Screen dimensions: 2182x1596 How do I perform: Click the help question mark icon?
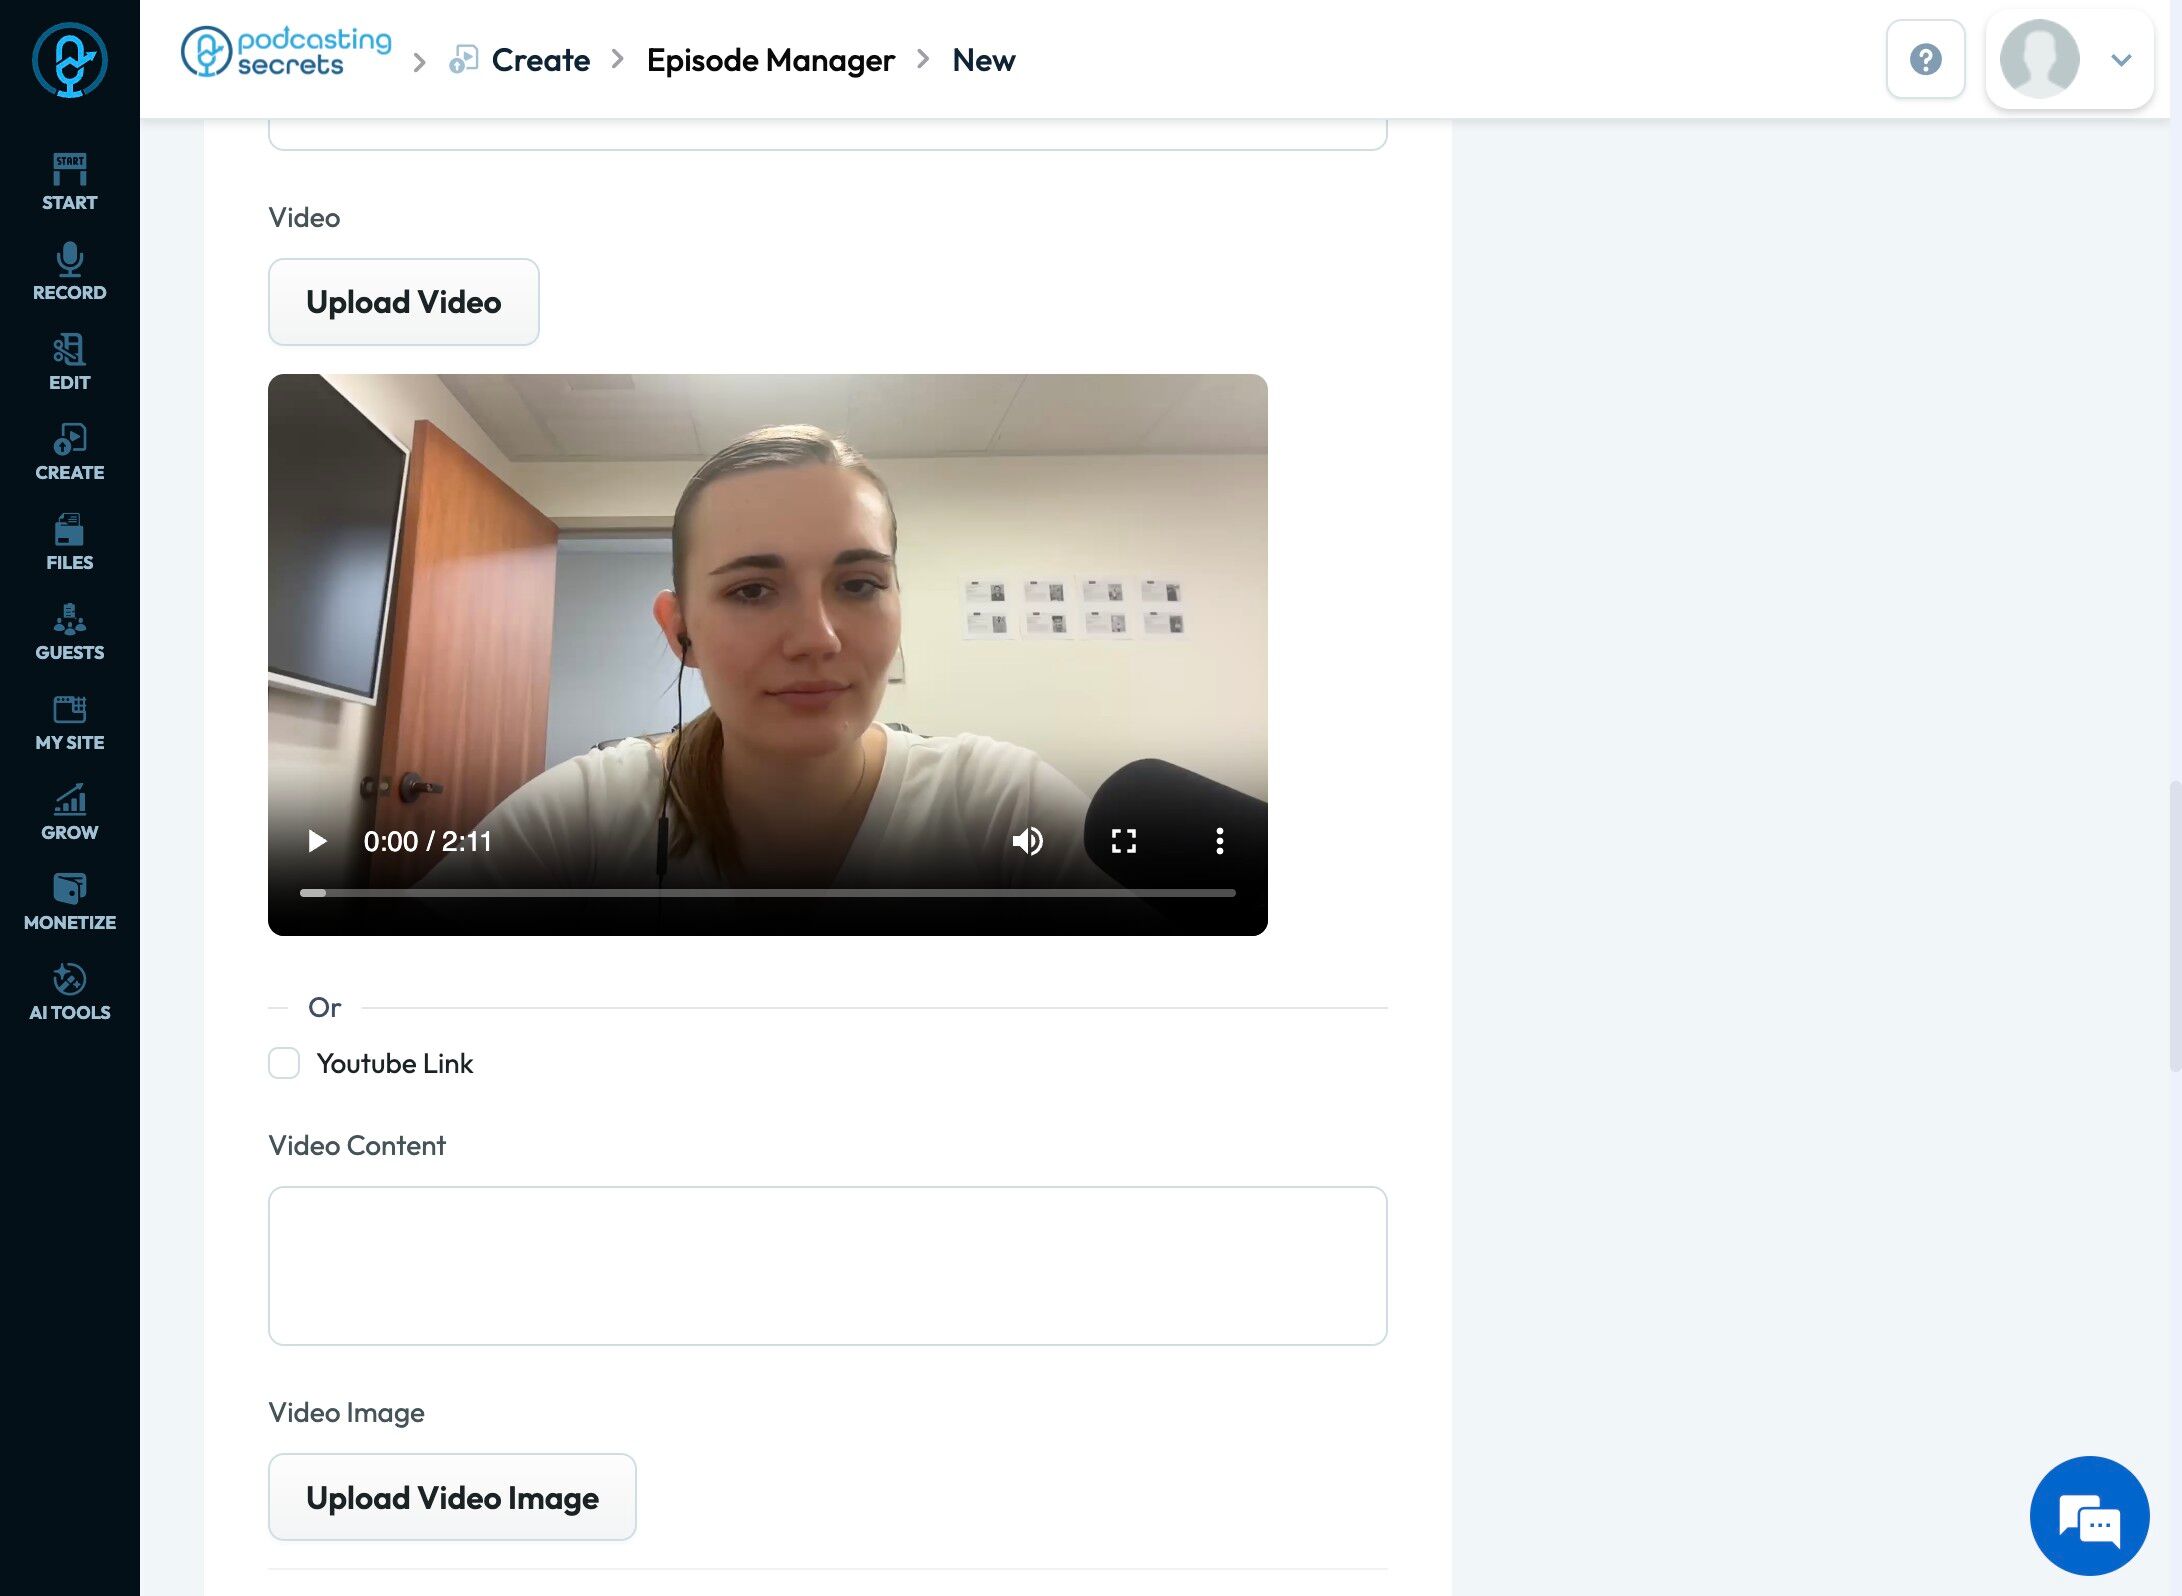pos(1925,59)
